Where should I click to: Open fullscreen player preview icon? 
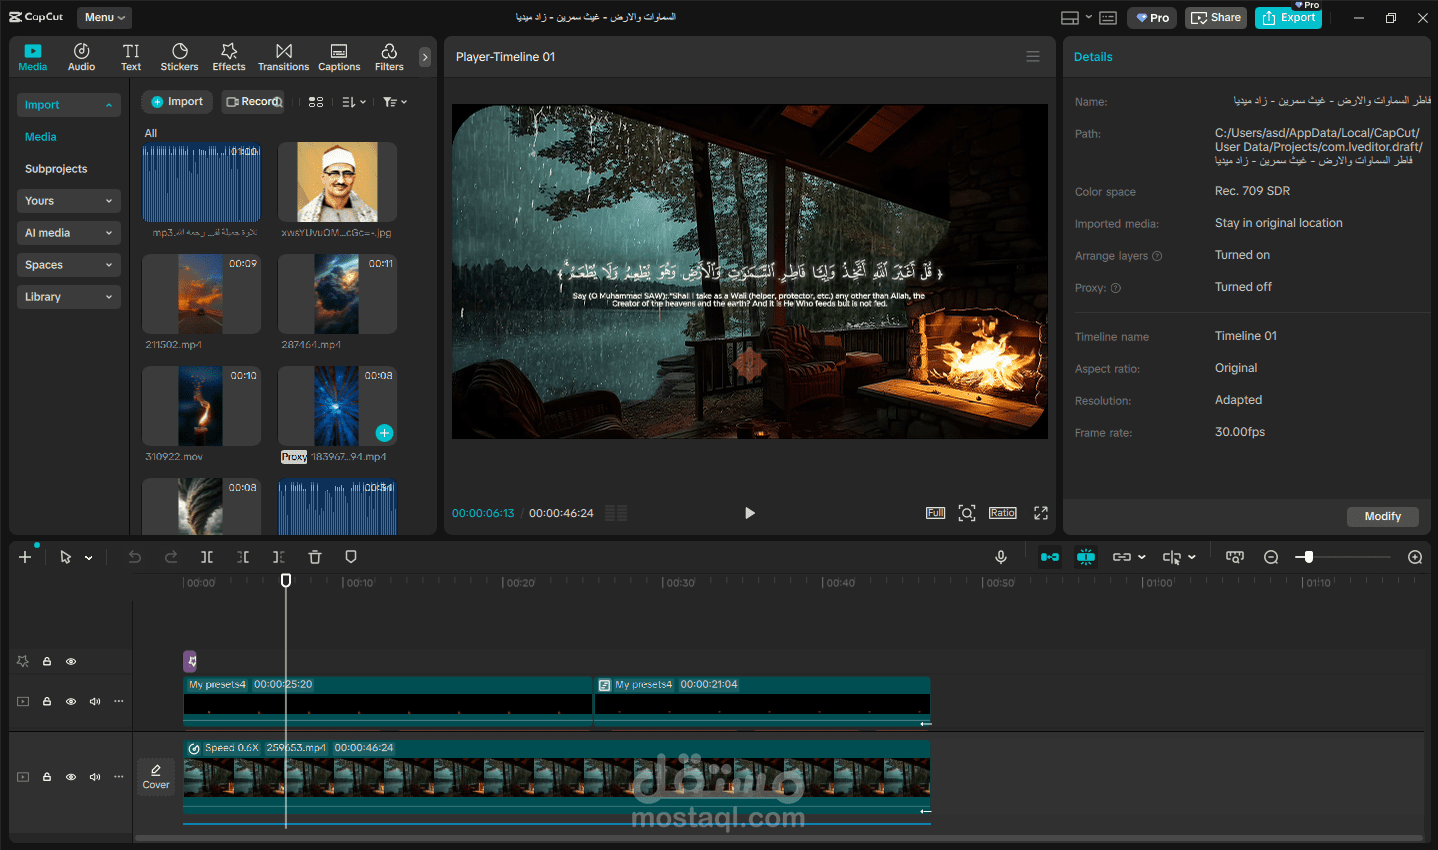tap(1041, 513)
